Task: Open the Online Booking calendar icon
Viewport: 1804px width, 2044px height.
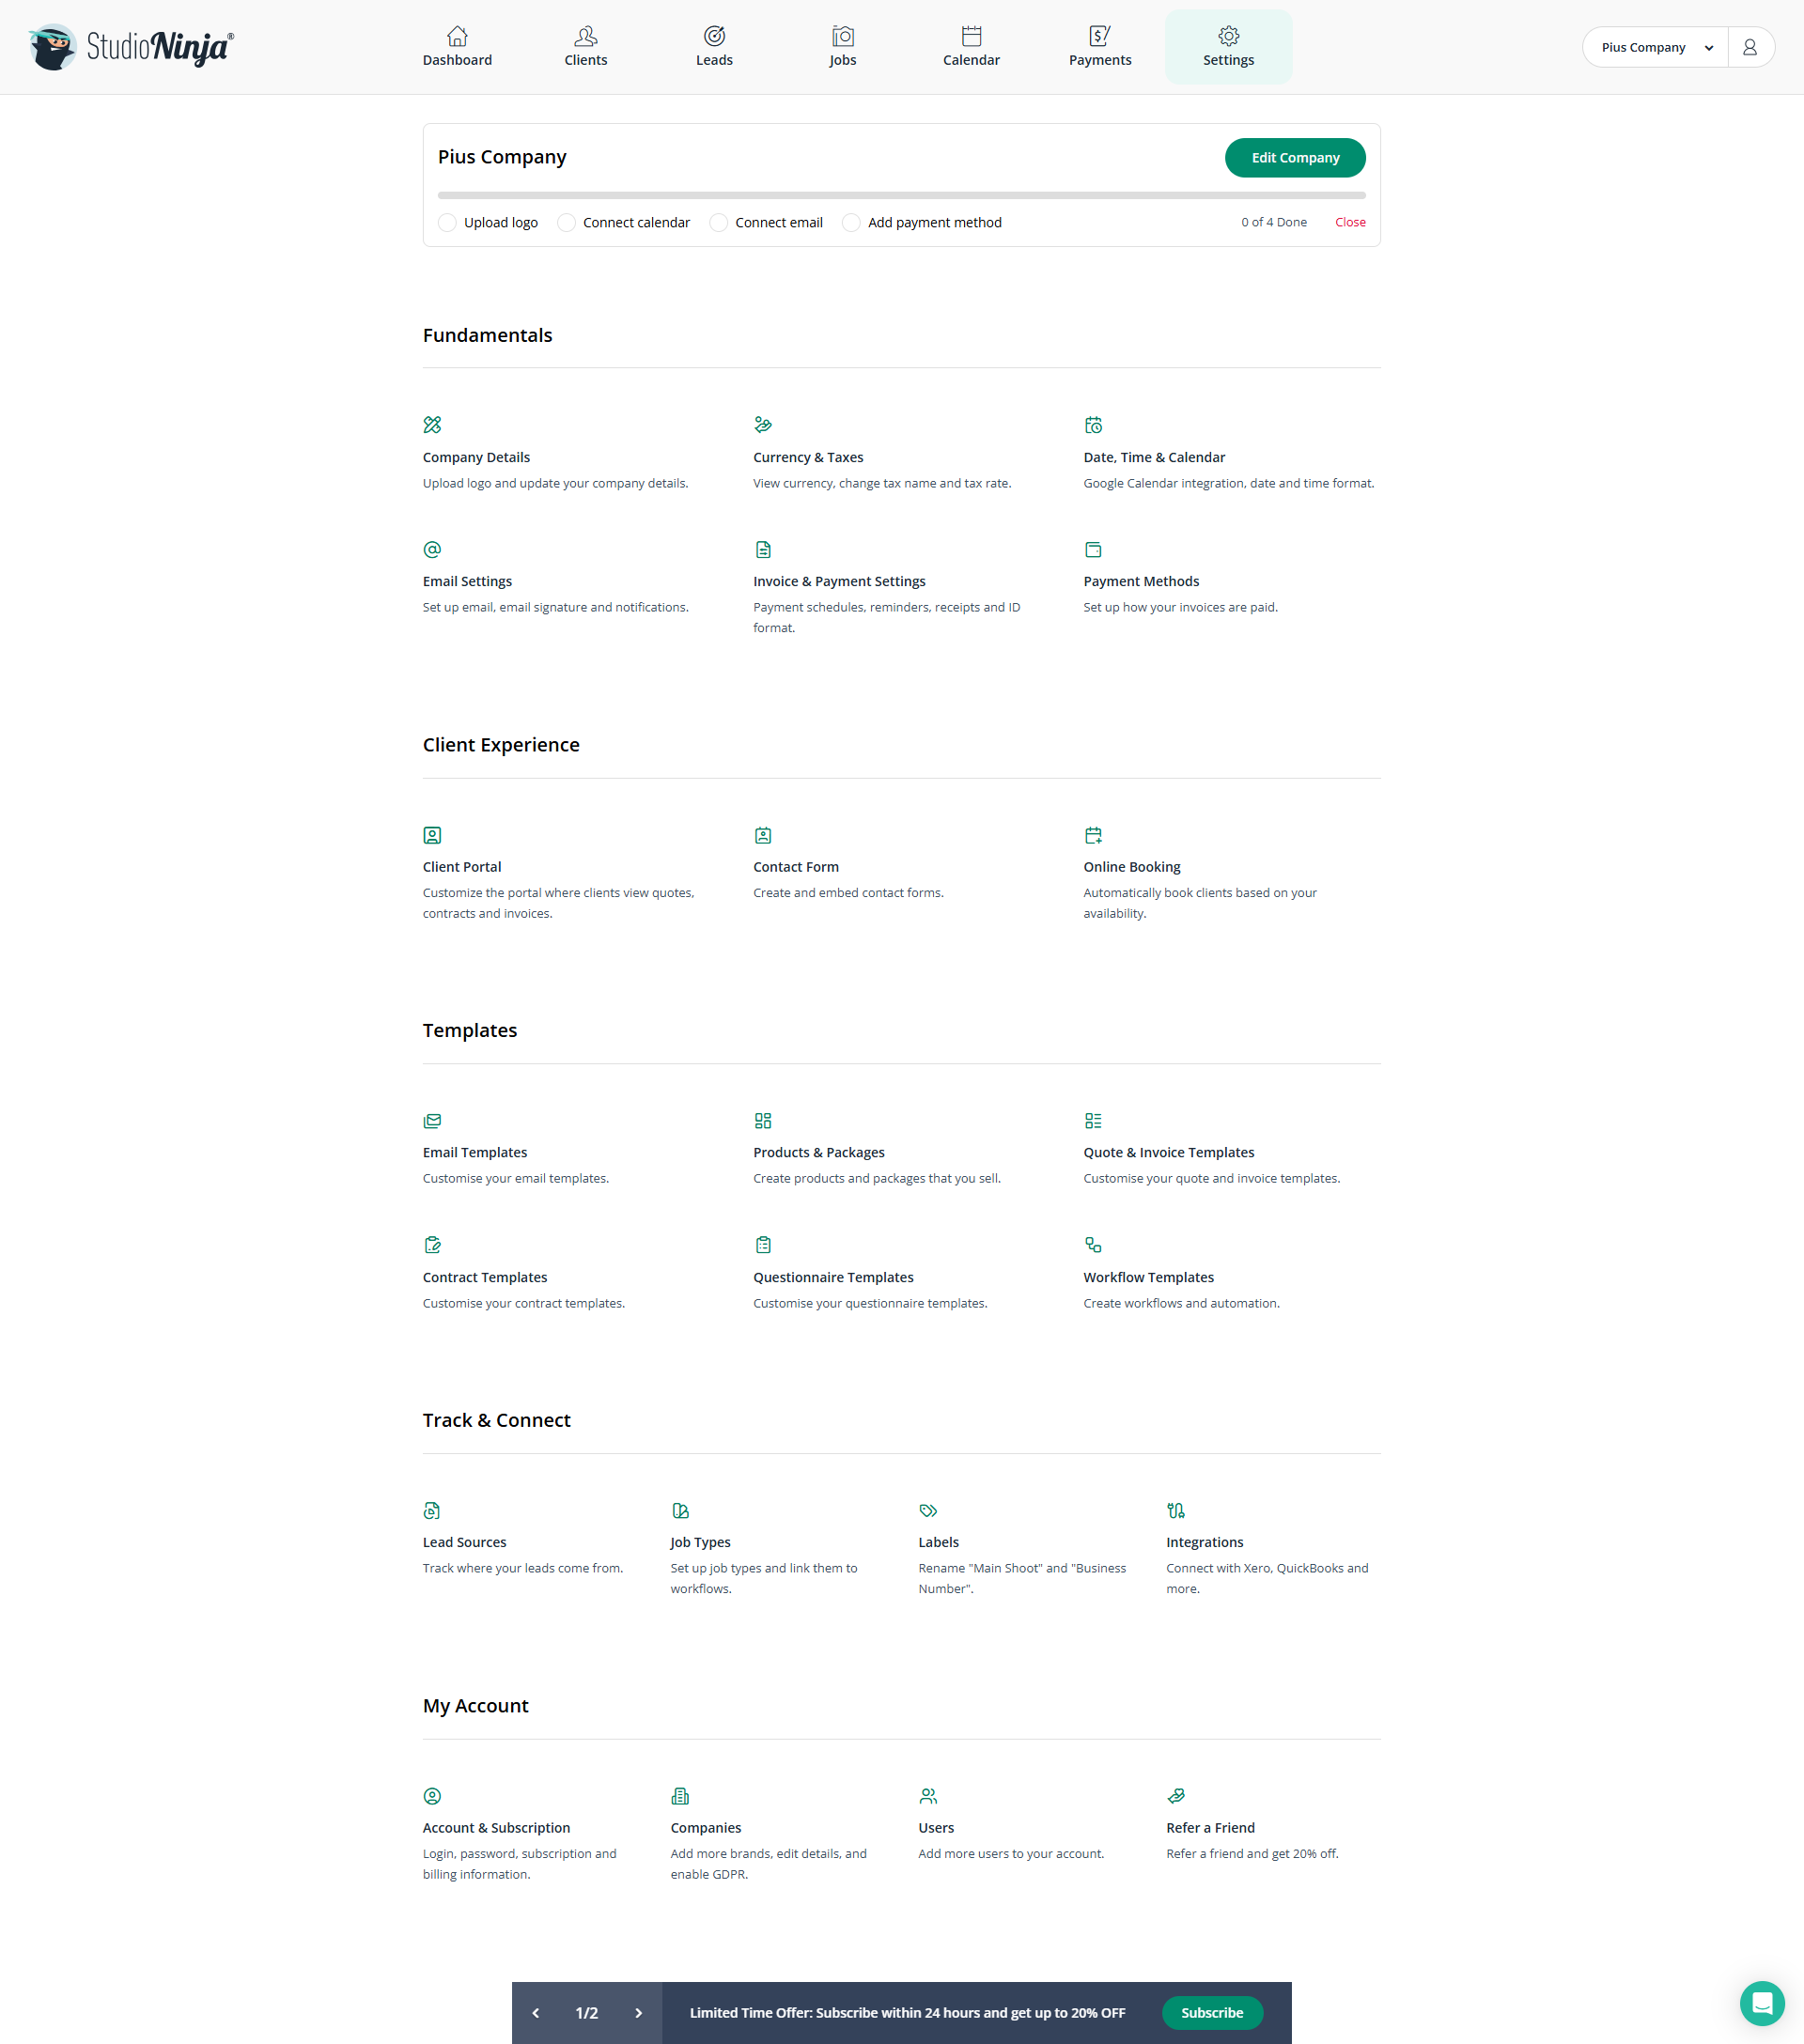Action: coord(1093,835)
